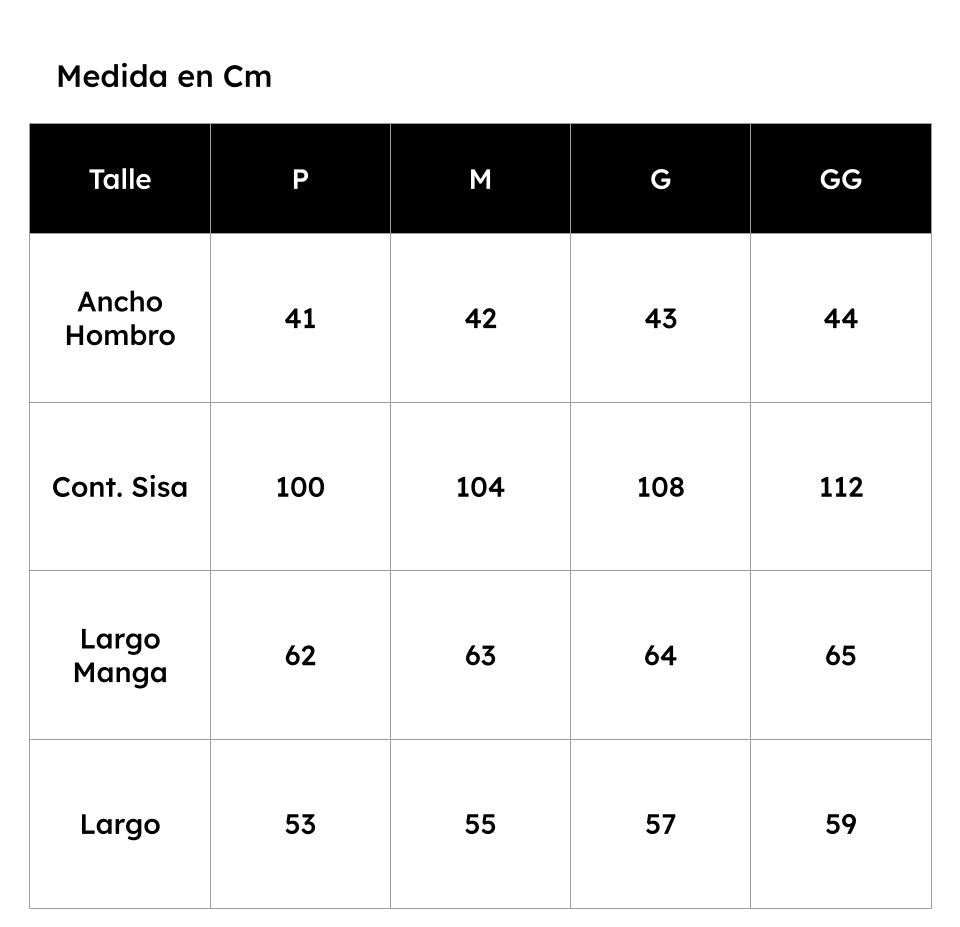Select Largo Manga value 63
Screen dimensions: 960x927
(480, 656)
